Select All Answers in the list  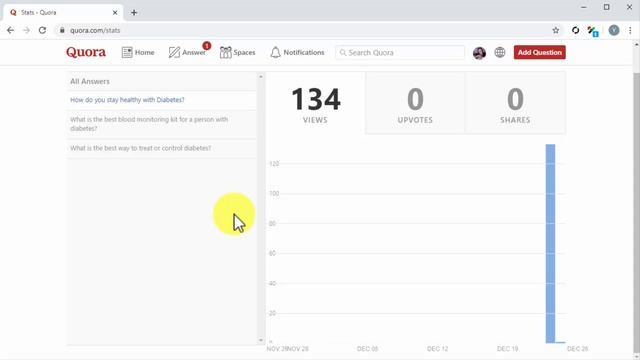pyautogui.click(x=162, y=81)
